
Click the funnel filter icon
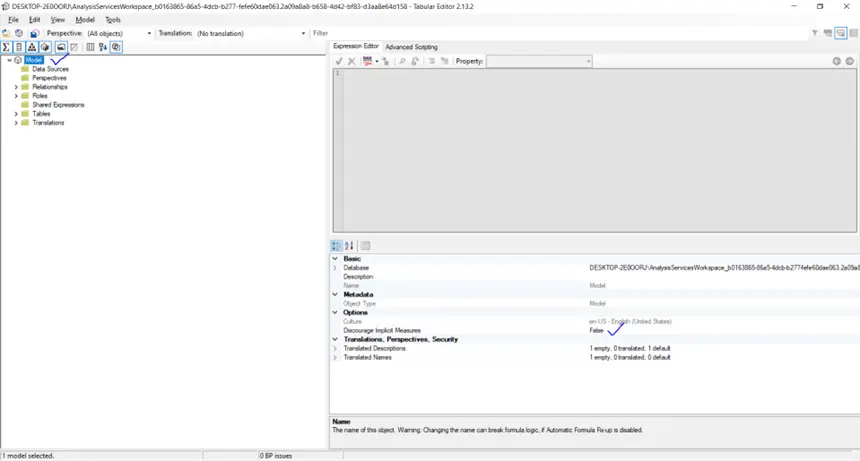point(815,33)
